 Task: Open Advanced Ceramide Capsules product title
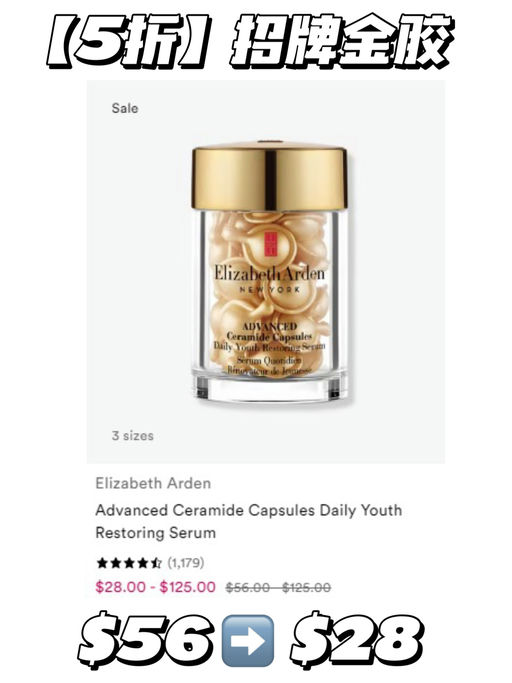click(x=248, y=521)
